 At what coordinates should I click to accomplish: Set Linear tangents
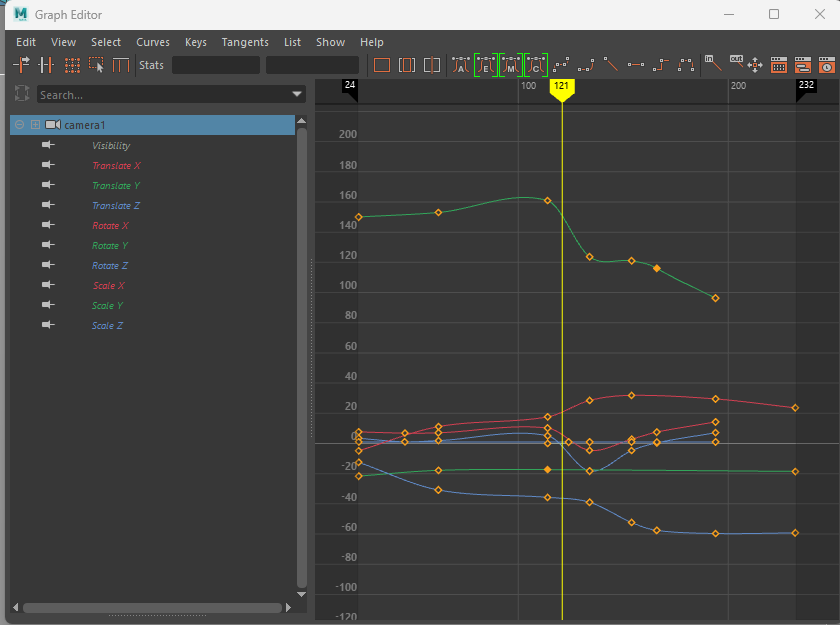(x=611, y=64)
